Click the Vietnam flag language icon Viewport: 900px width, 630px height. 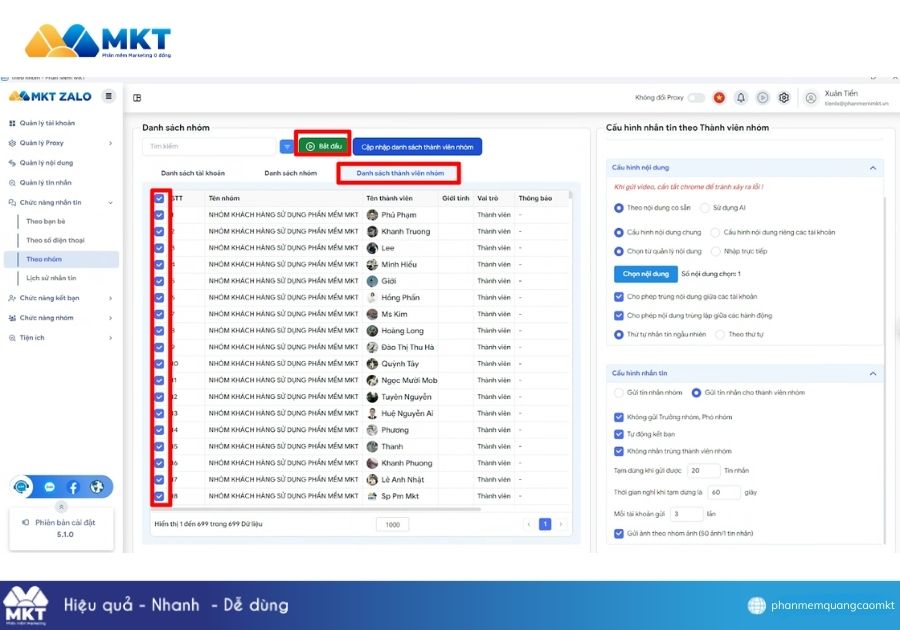pyautogui.click(x=718, y=98)
